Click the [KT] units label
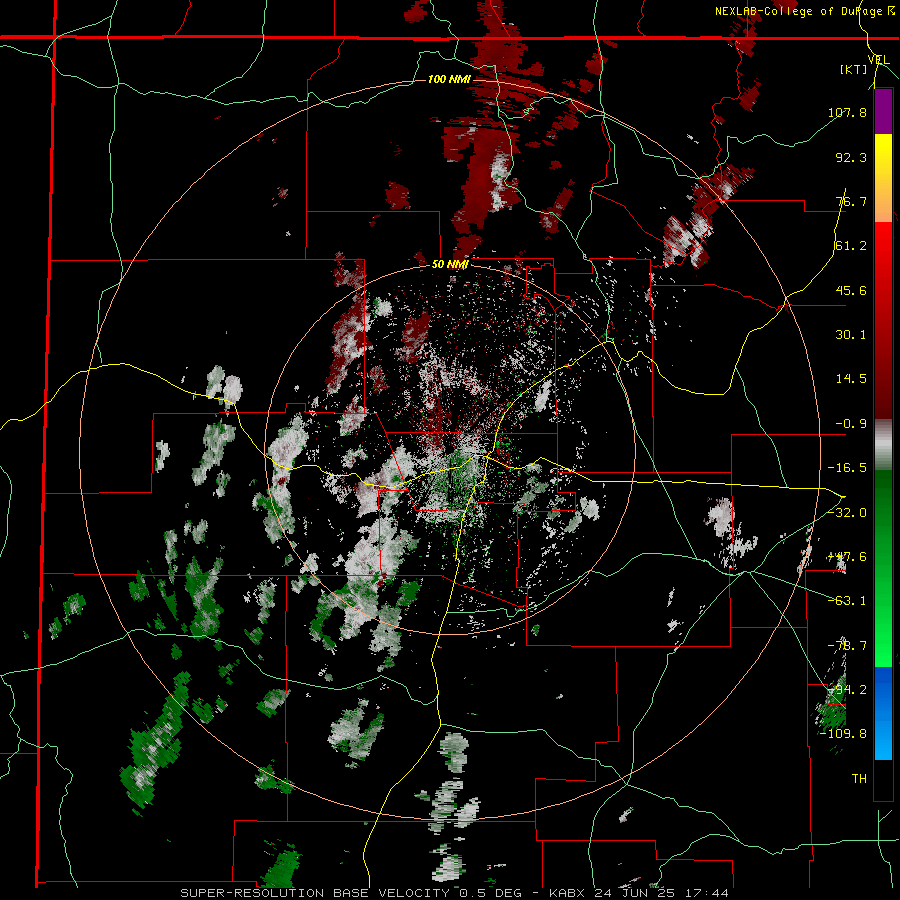 [x=854, y=69]
